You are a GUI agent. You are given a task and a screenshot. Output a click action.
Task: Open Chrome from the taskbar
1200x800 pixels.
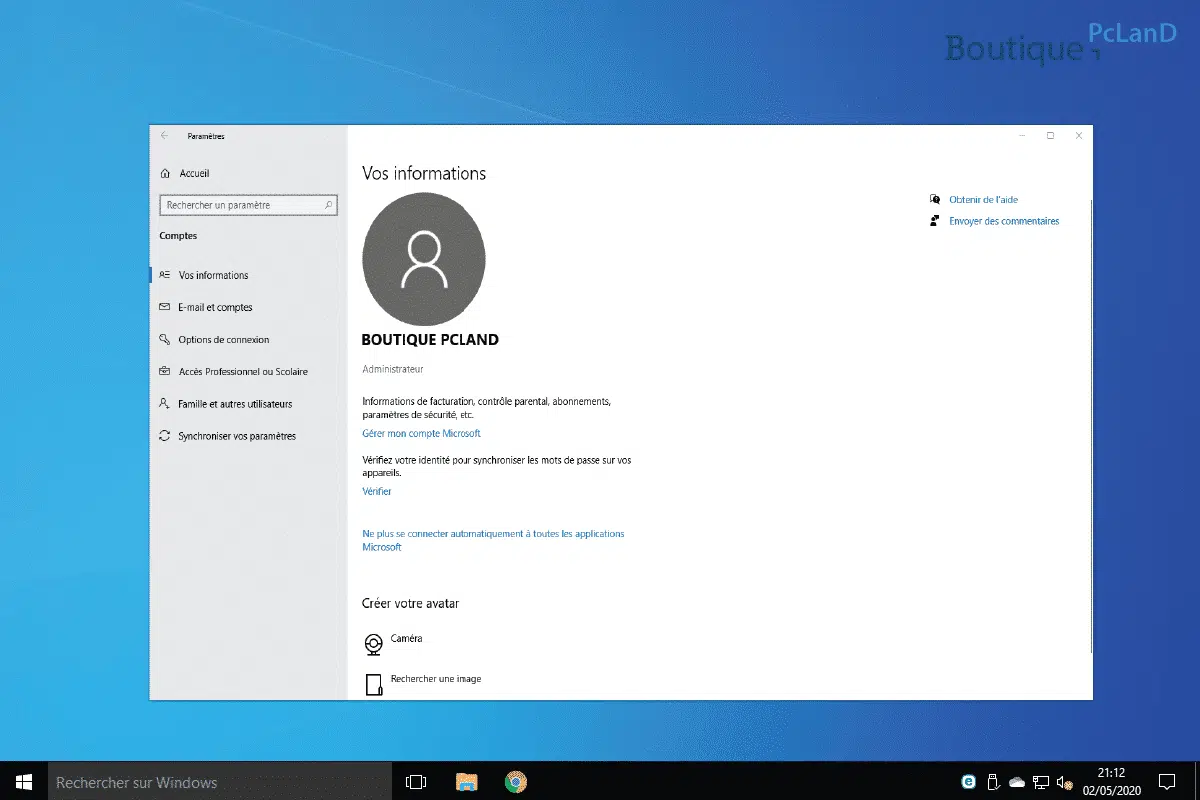[x=515, y=782]
